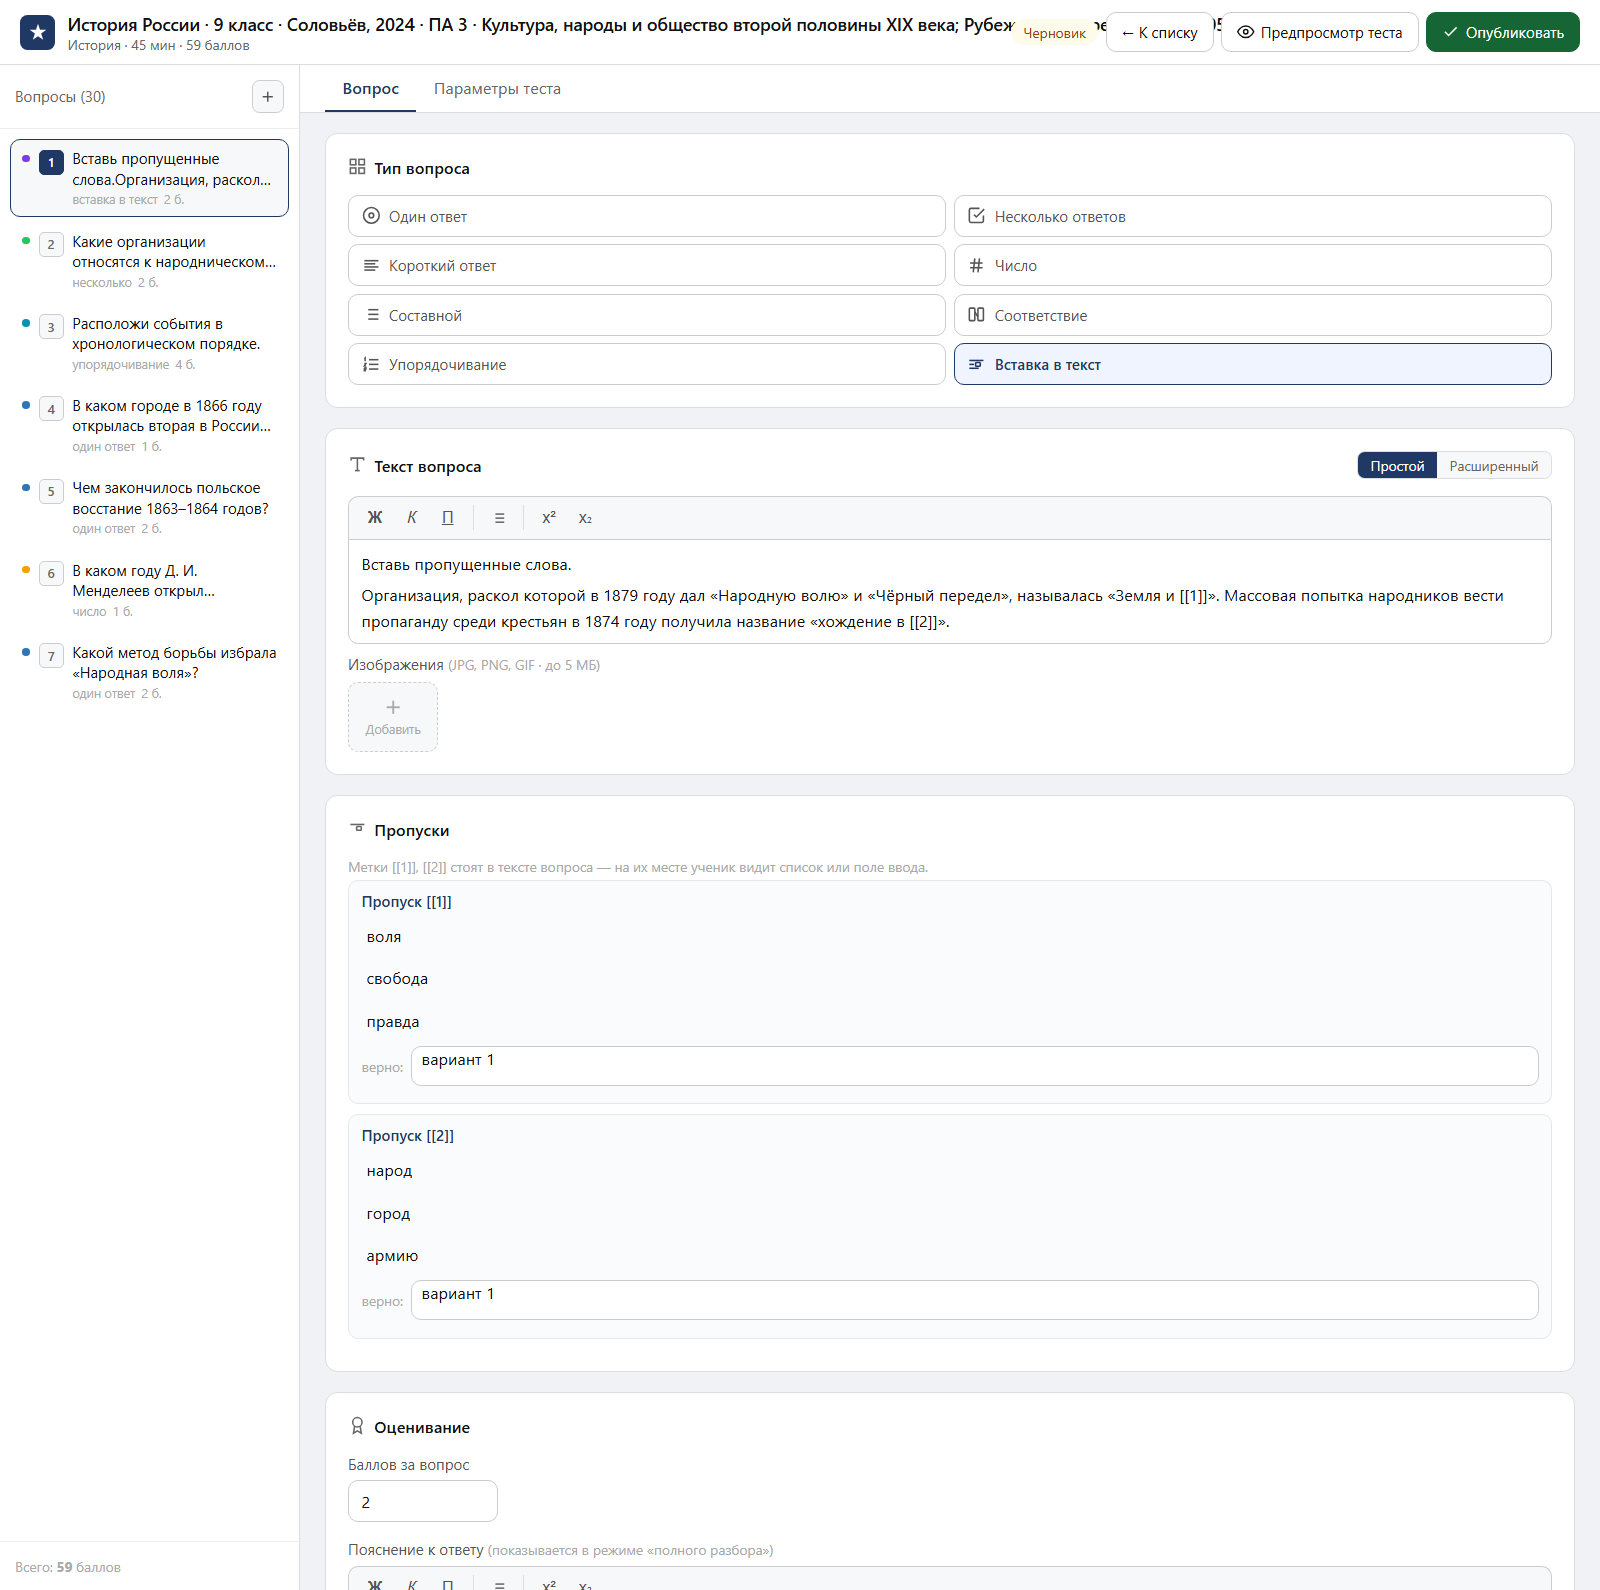Click the 'Баллов за вопрос' points field
The image size is (1600, 1590).
pyautogui.click(x=422, y=1501)
